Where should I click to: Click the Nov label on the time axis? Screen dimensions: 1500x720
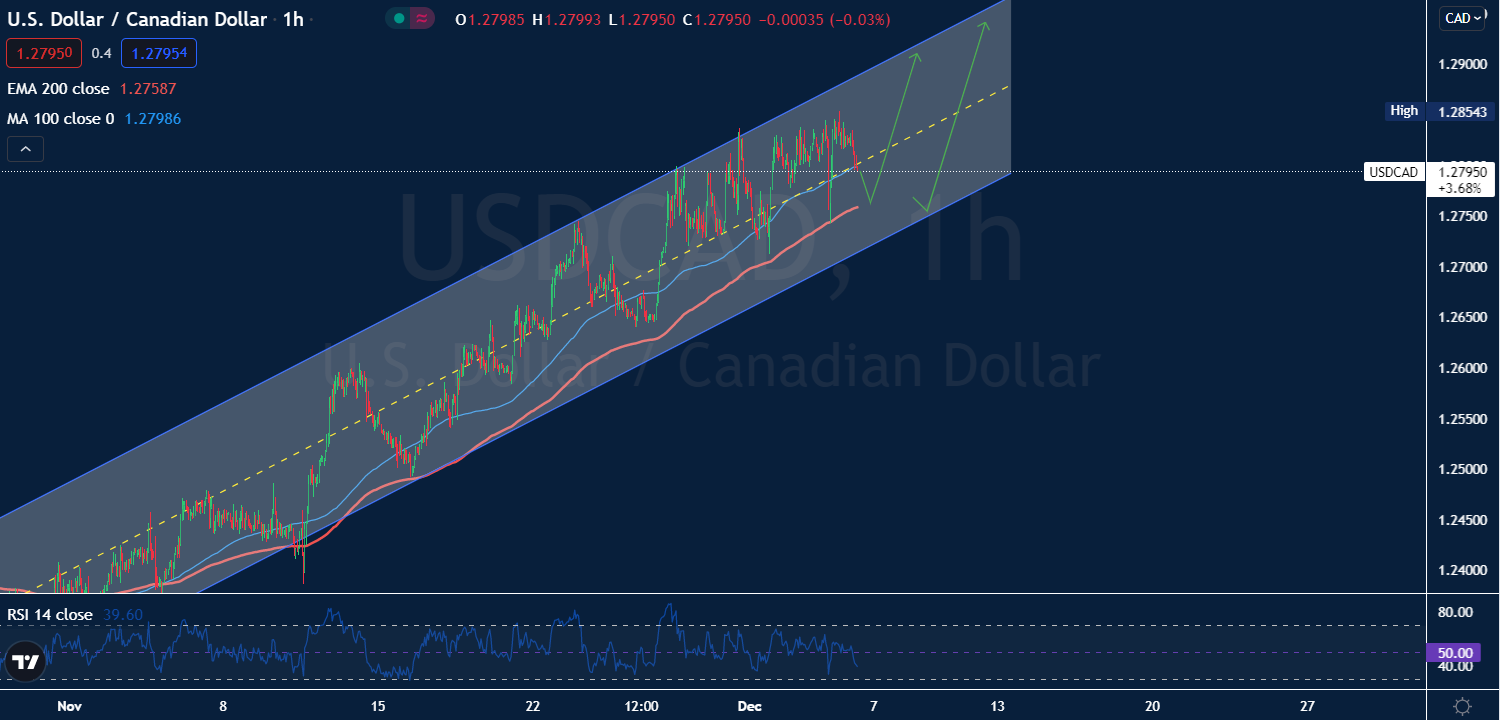[x=69, y=706]
